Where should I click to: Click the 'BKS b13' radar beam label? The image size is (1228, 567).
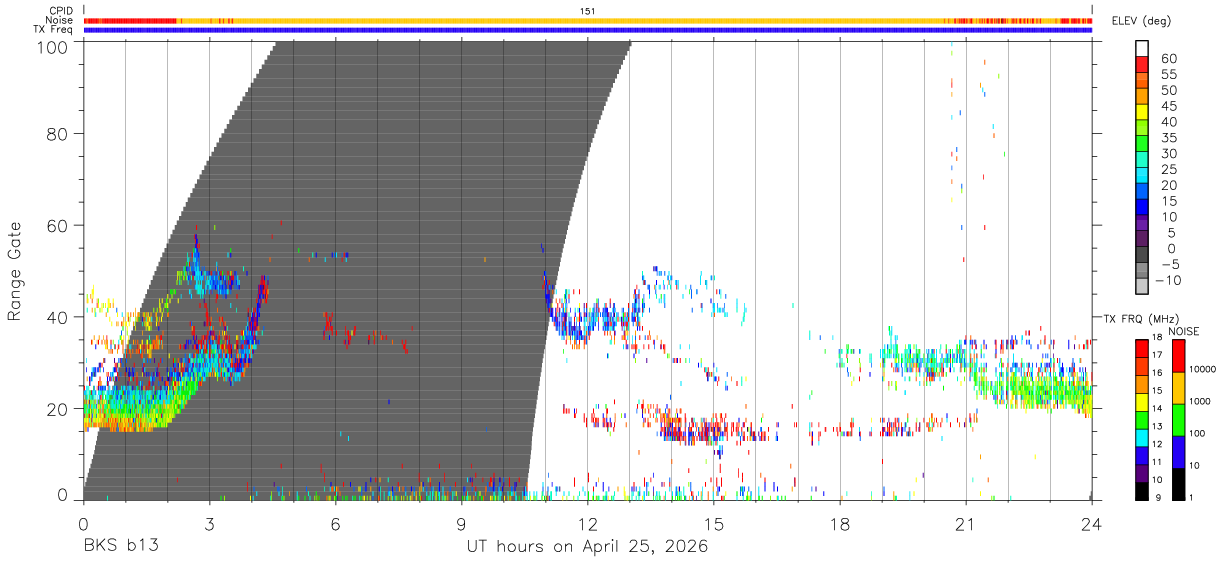pos(121,546)
